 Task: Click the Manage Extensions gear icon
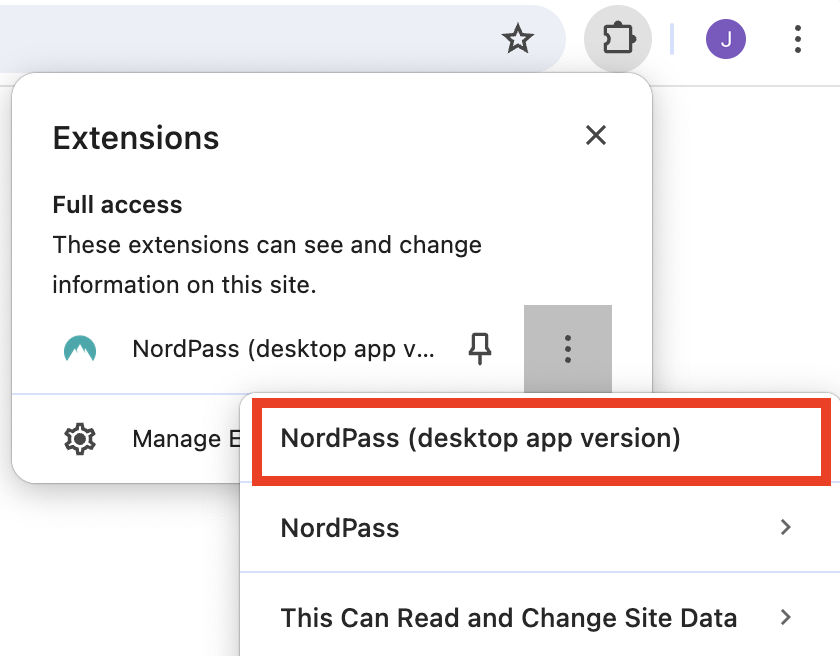click(80, 439)
